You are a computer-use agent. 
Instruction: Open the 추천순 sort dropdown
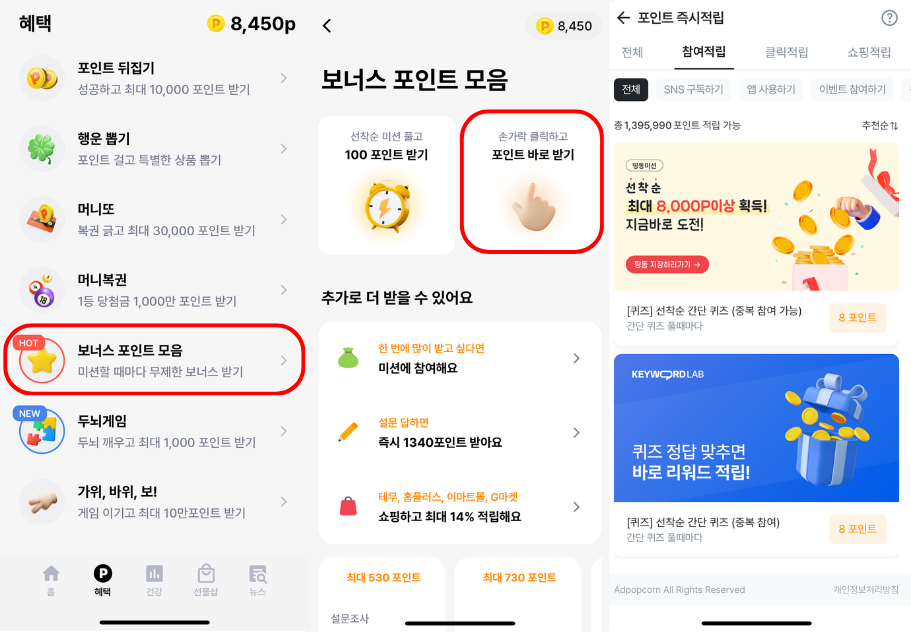[x=880, y=125]
